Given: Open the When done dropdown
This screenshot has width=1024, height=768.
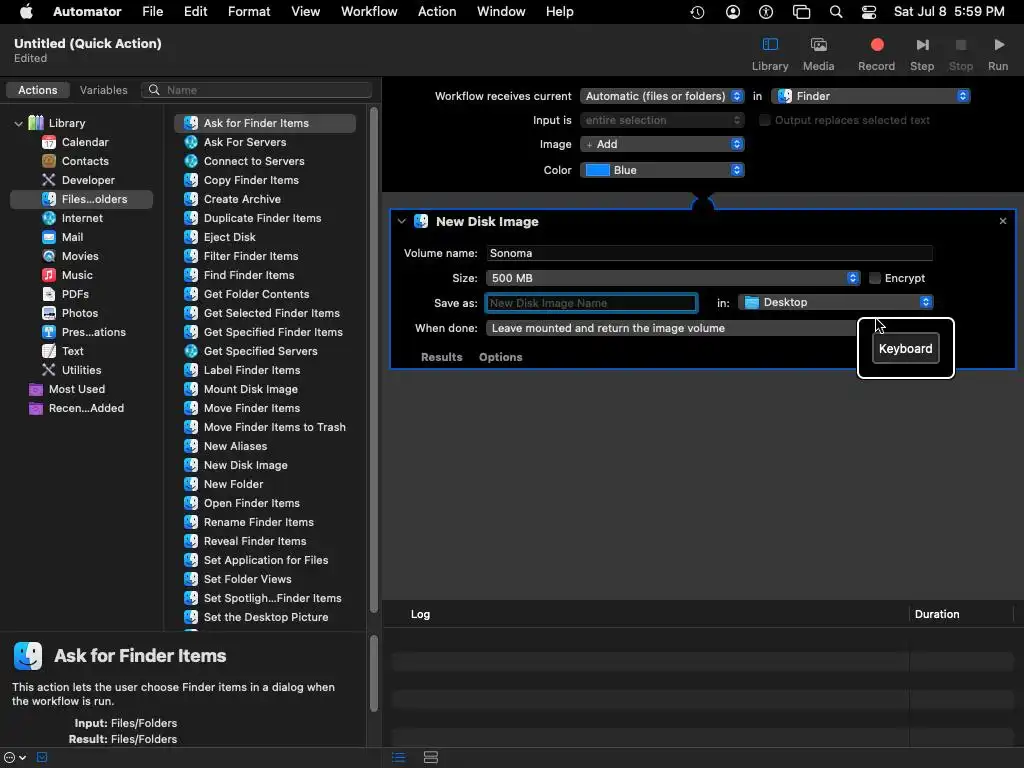Looking at the screenshot, I should pyautogui.click(x=673, y=328).
